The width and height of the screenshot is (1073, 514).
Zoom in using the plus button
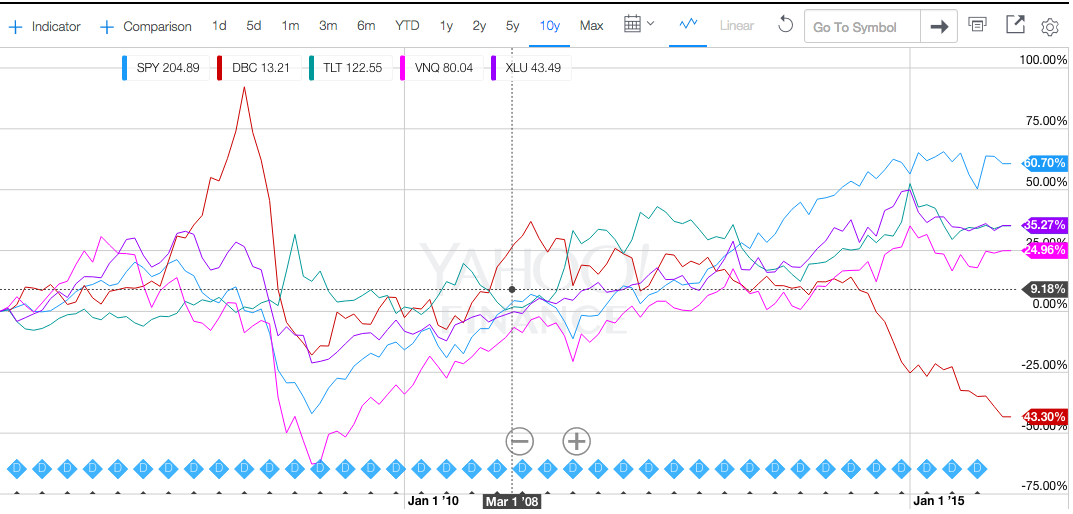576,441
